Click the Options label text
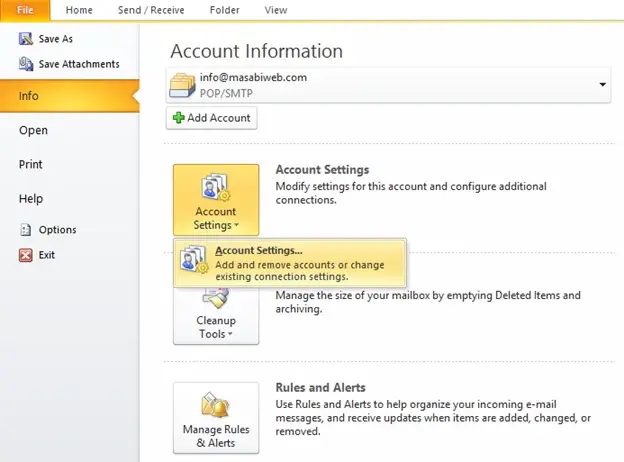624x462 pixels. 58,230
